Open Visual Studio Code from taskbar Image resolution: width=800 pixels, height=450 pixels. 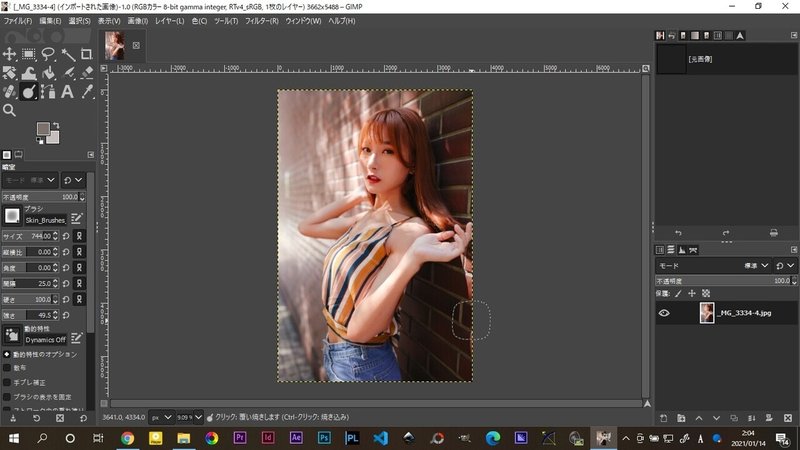(380, 438)
